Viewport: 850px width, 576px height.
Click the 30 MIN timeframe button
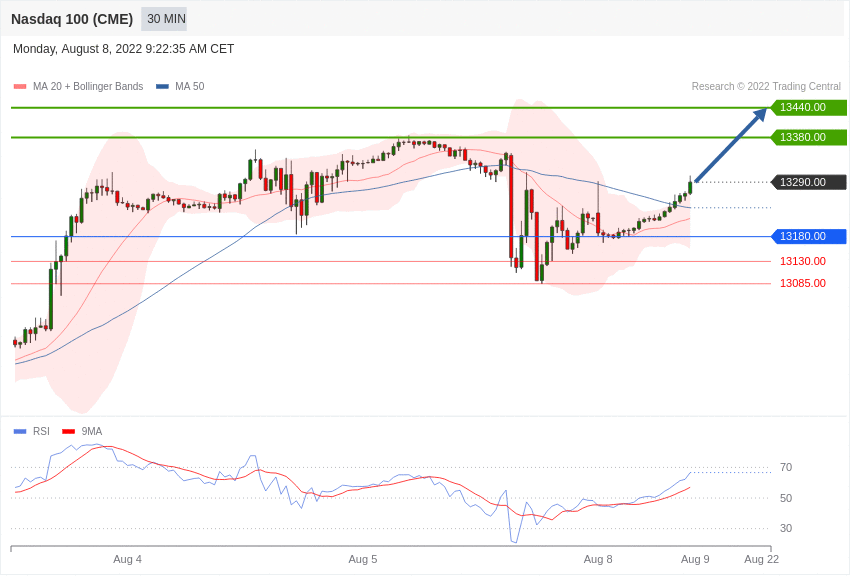(x=166, y=19)
